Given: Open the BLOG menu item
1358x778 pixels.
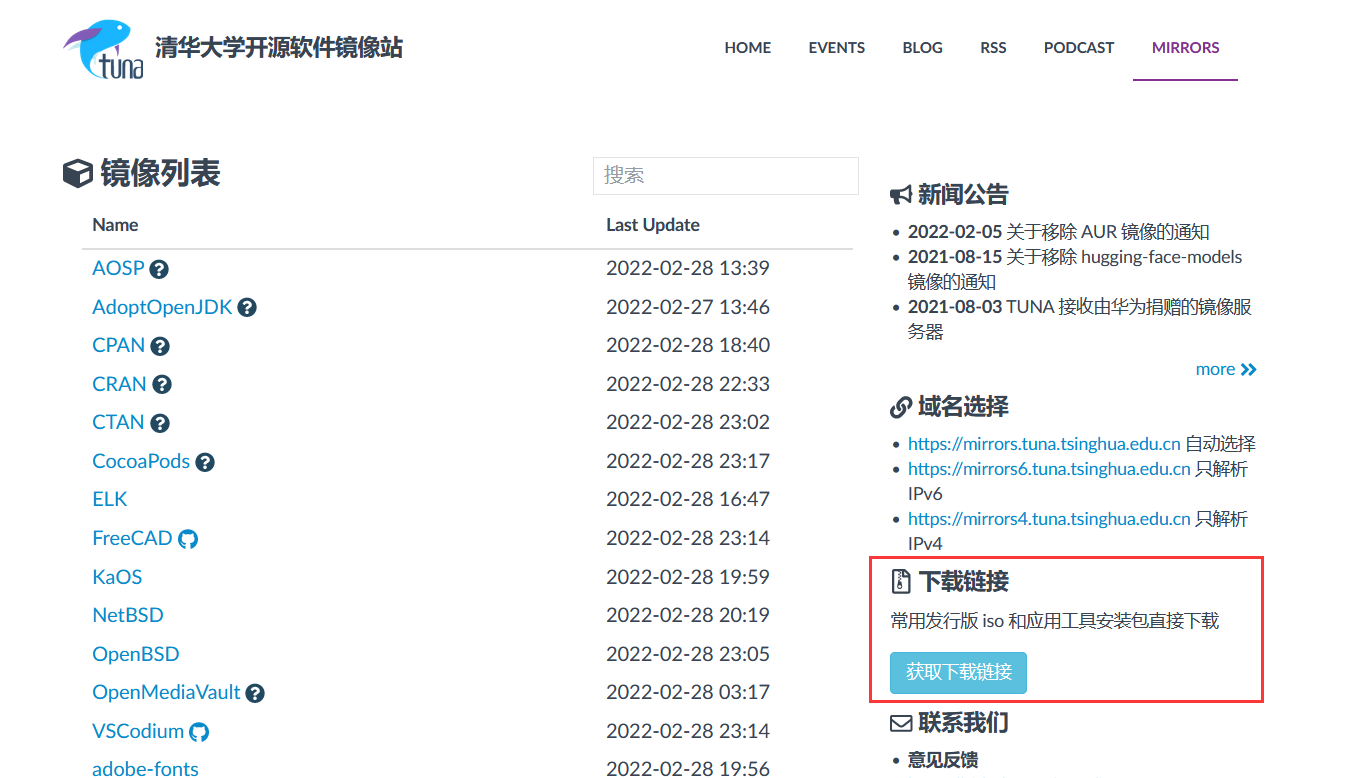Looking at the screenshot, I should 922,47.
